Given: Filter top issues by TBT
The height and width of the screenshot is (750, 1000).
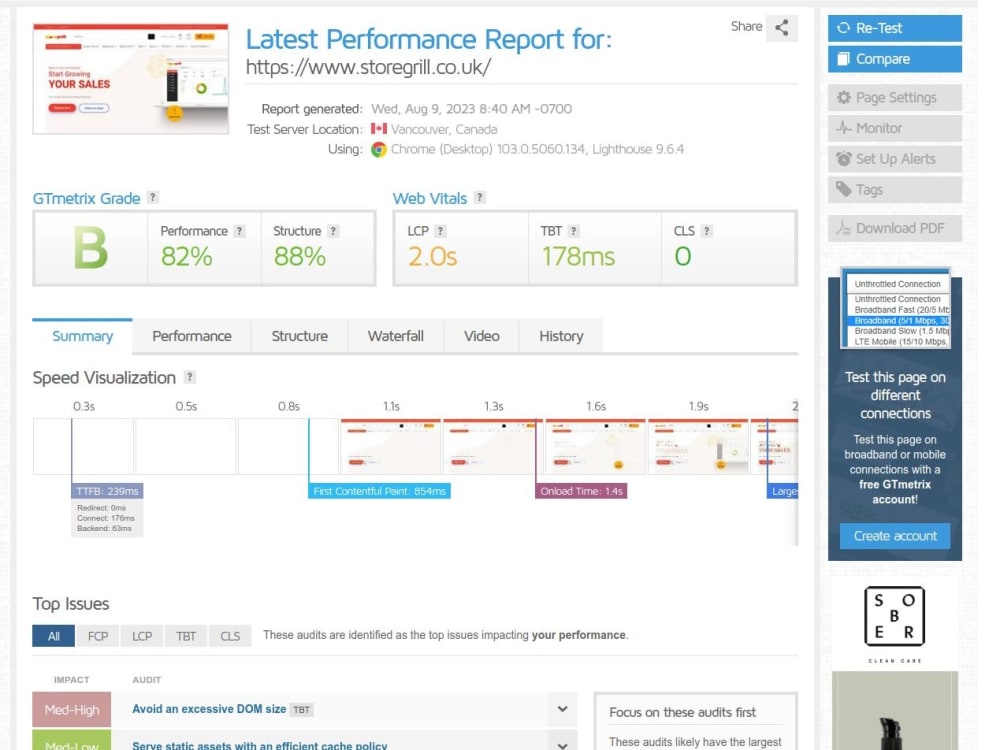Looking at the screenshot, I should [186, 636].
